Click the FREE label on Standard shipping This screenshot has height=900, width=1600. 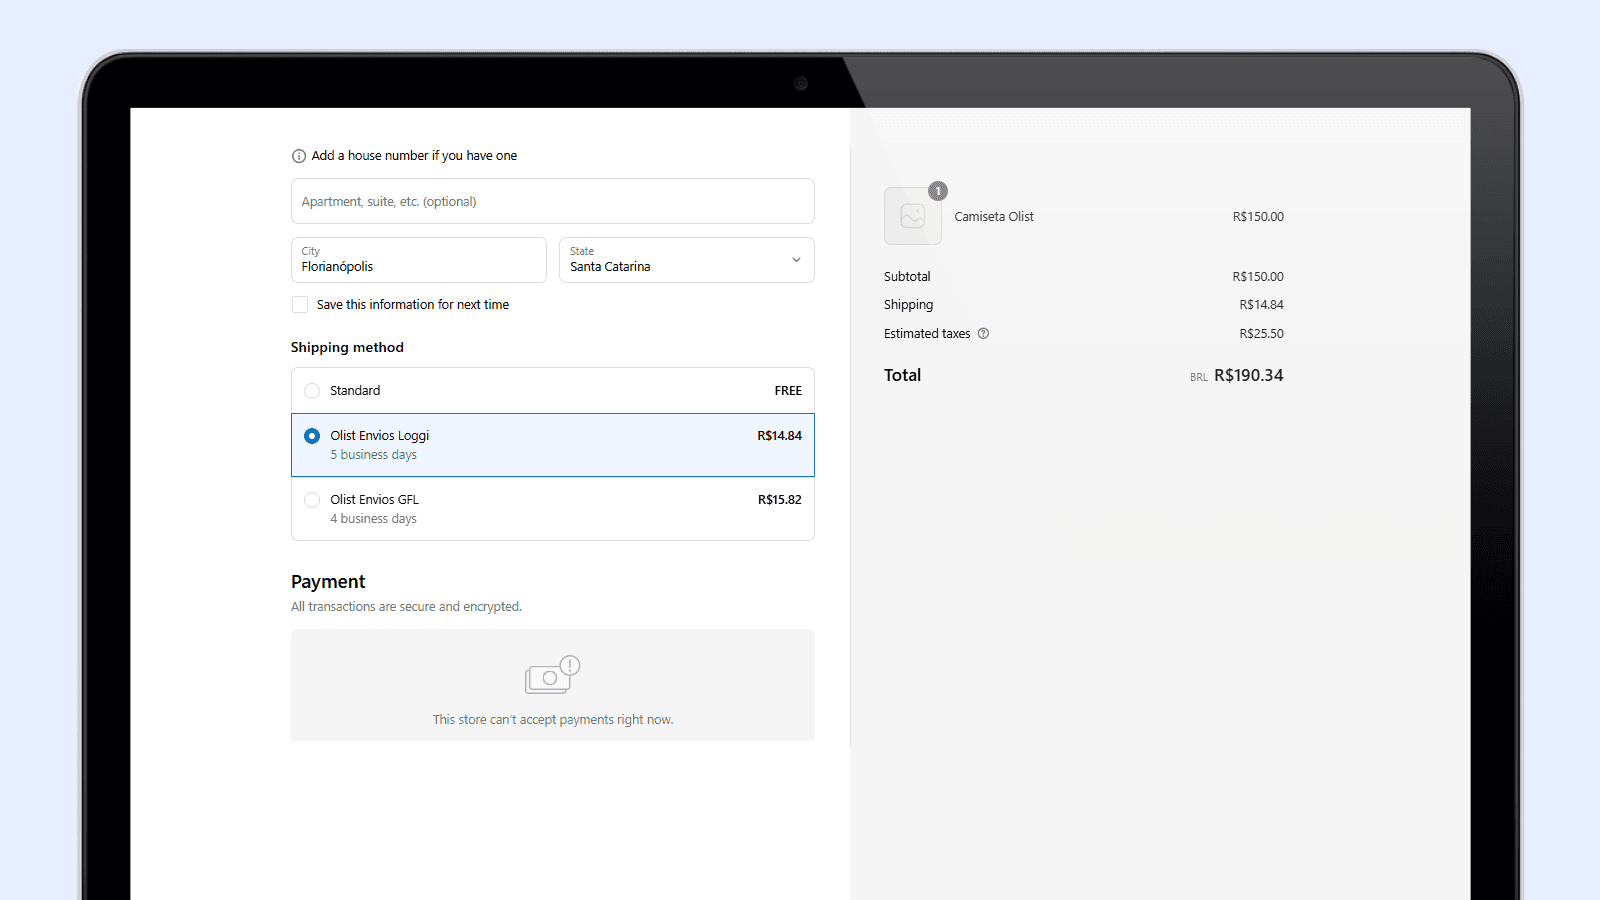[x=788, y=391]
